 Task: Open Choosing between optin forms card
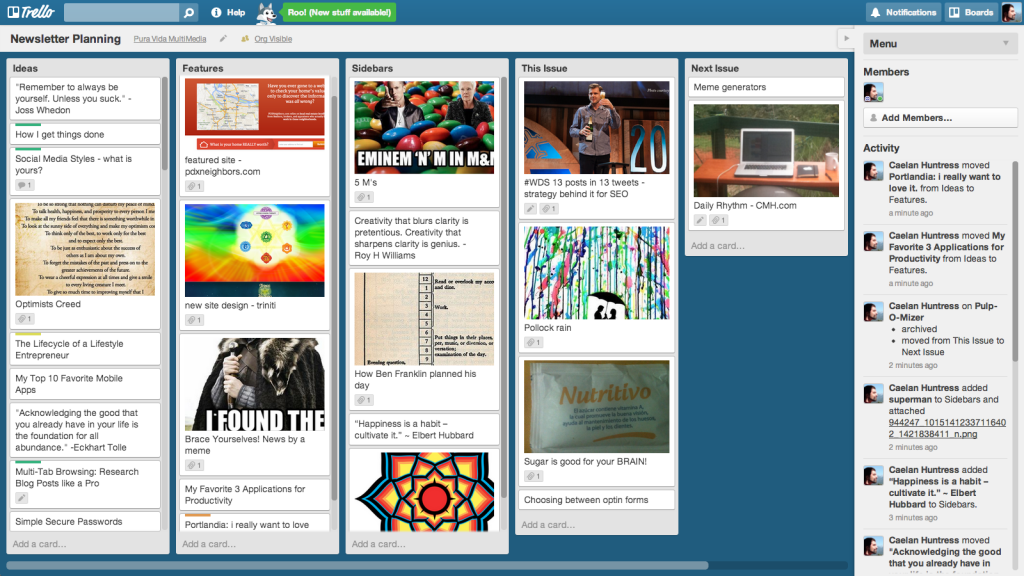pyautogui.click(x=596, y=500)
